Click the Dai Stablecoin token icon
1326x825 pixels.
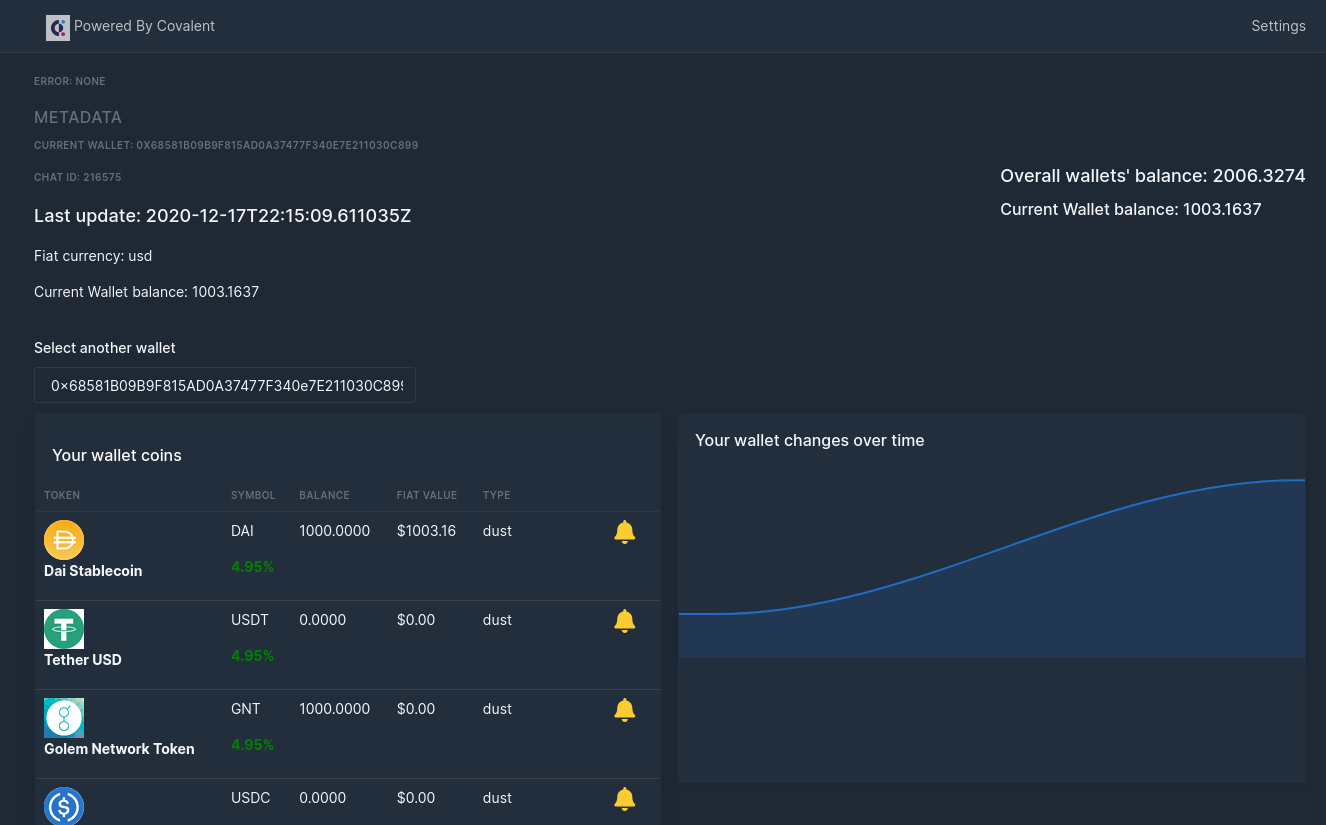click(64, 540)
